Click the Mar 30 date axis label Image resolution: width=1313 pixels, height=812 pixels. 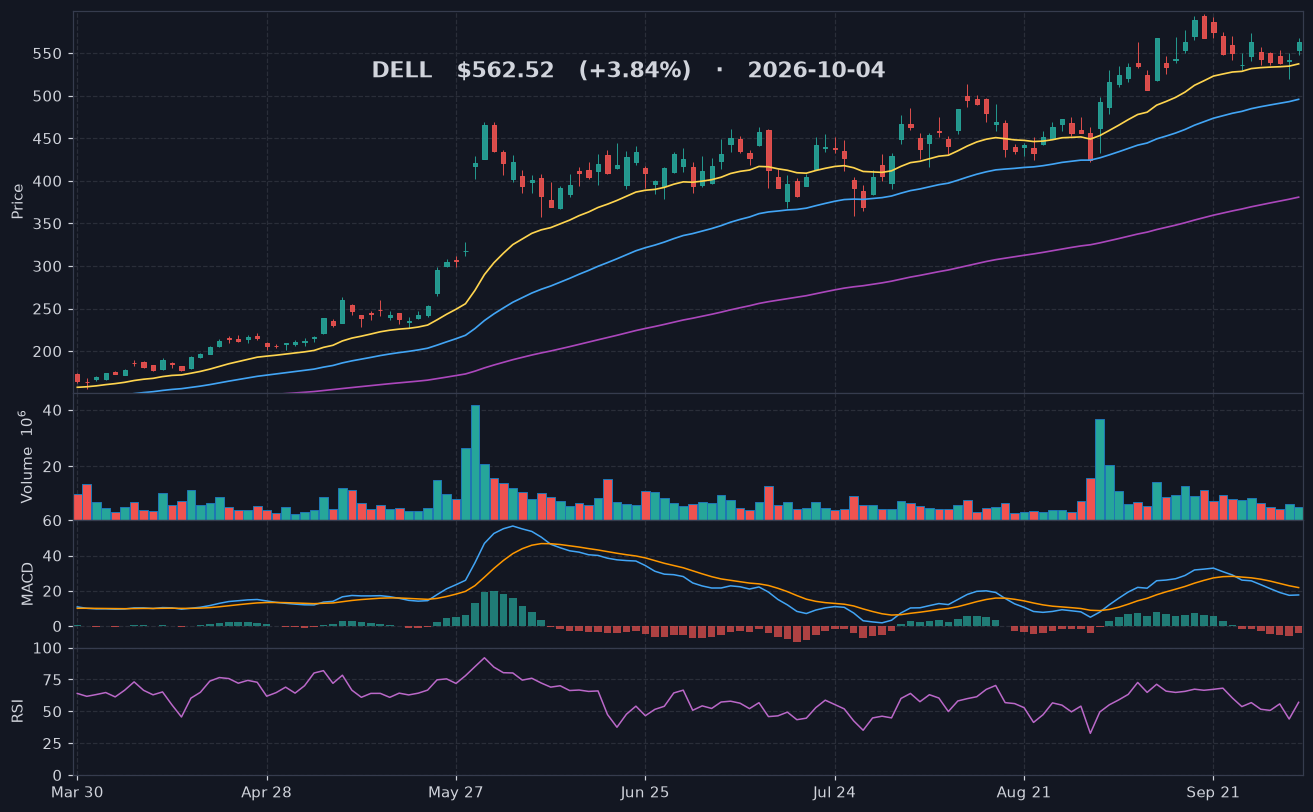pyautogui.click(x=78, y=792)
